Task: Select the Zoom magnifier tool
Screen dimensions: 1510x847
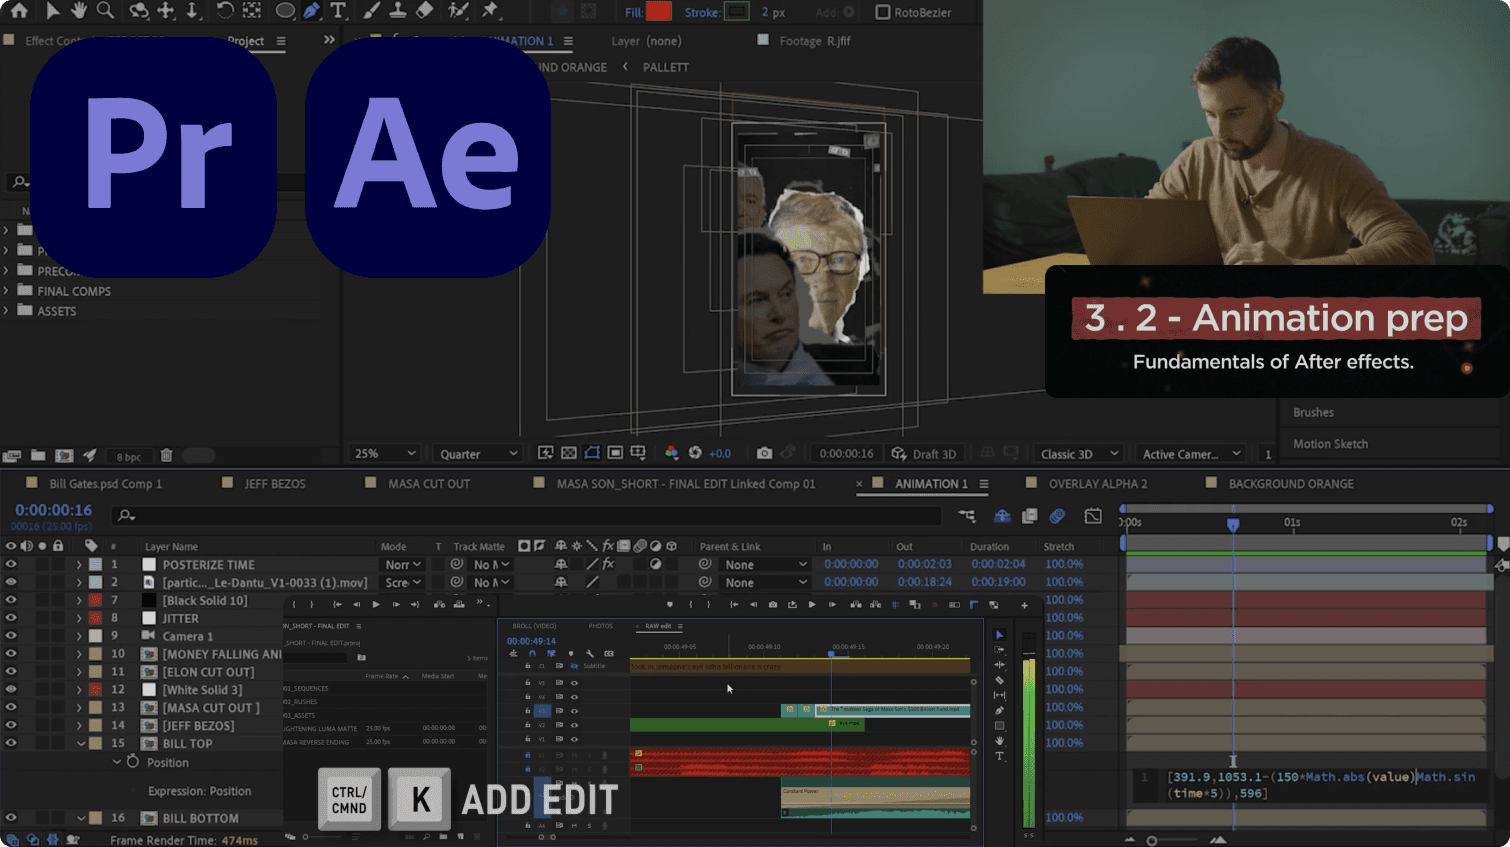Action: 105,11
